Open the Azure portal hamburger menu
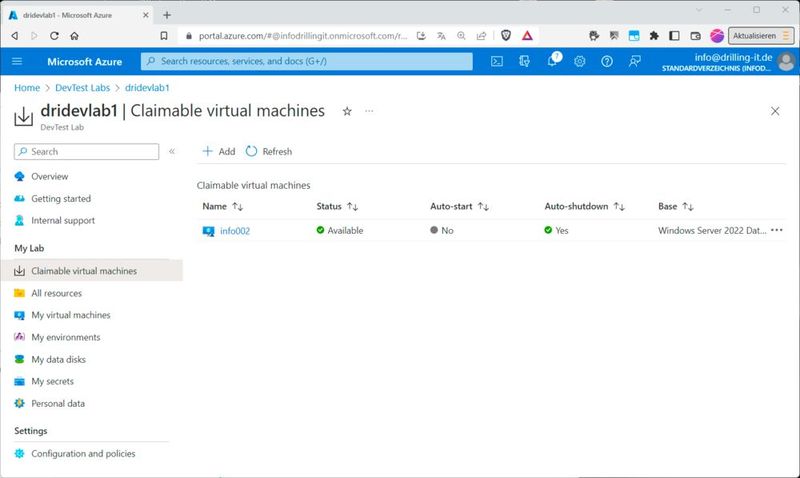The image size is (800, 478). point(17,61)
